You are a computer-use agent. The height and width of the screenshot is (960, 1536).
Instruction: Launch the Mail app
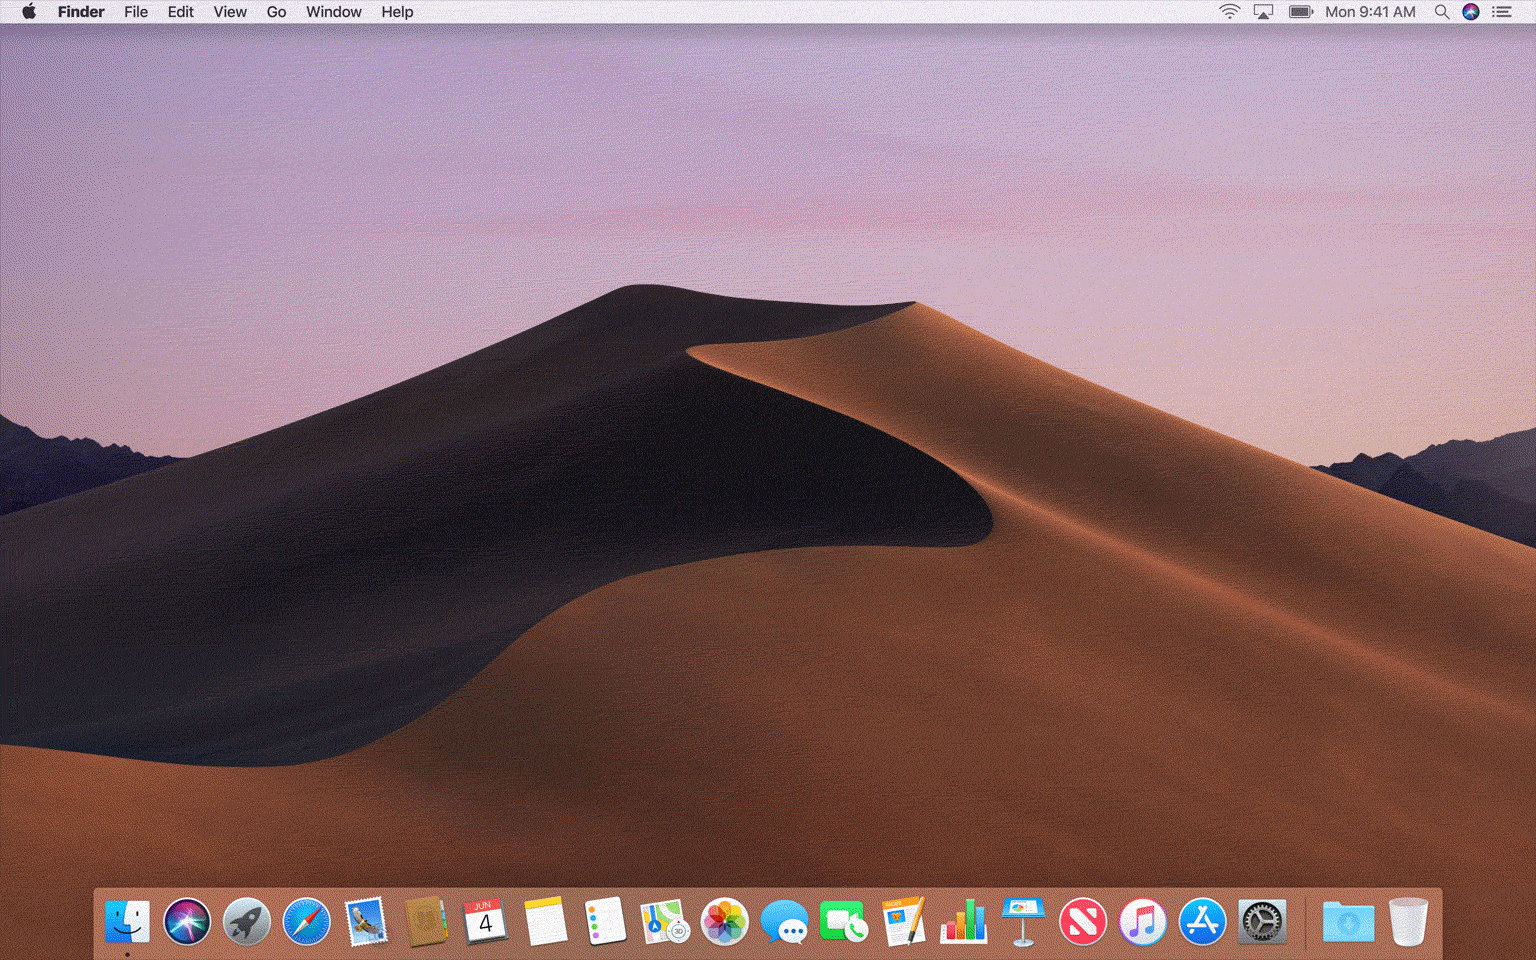(366, 922)
